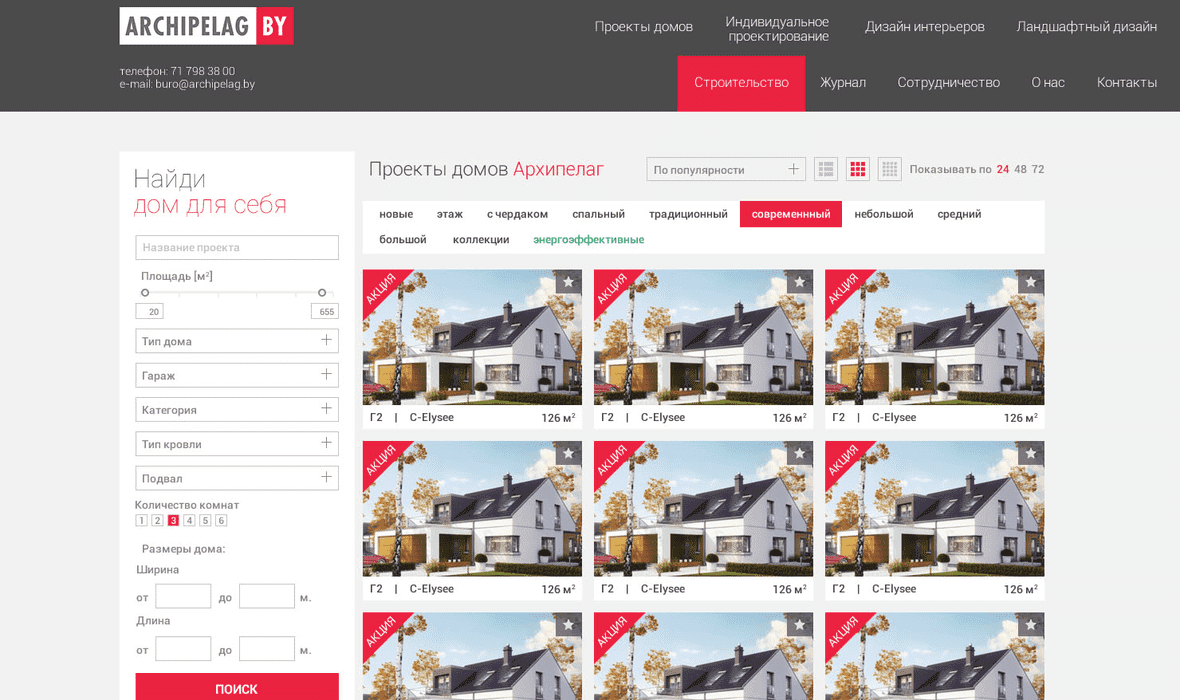Click the Archipelag BY logo
The height and width of the screenshot is (700, 1180).
pyautogui.click(x=206, y=27)
